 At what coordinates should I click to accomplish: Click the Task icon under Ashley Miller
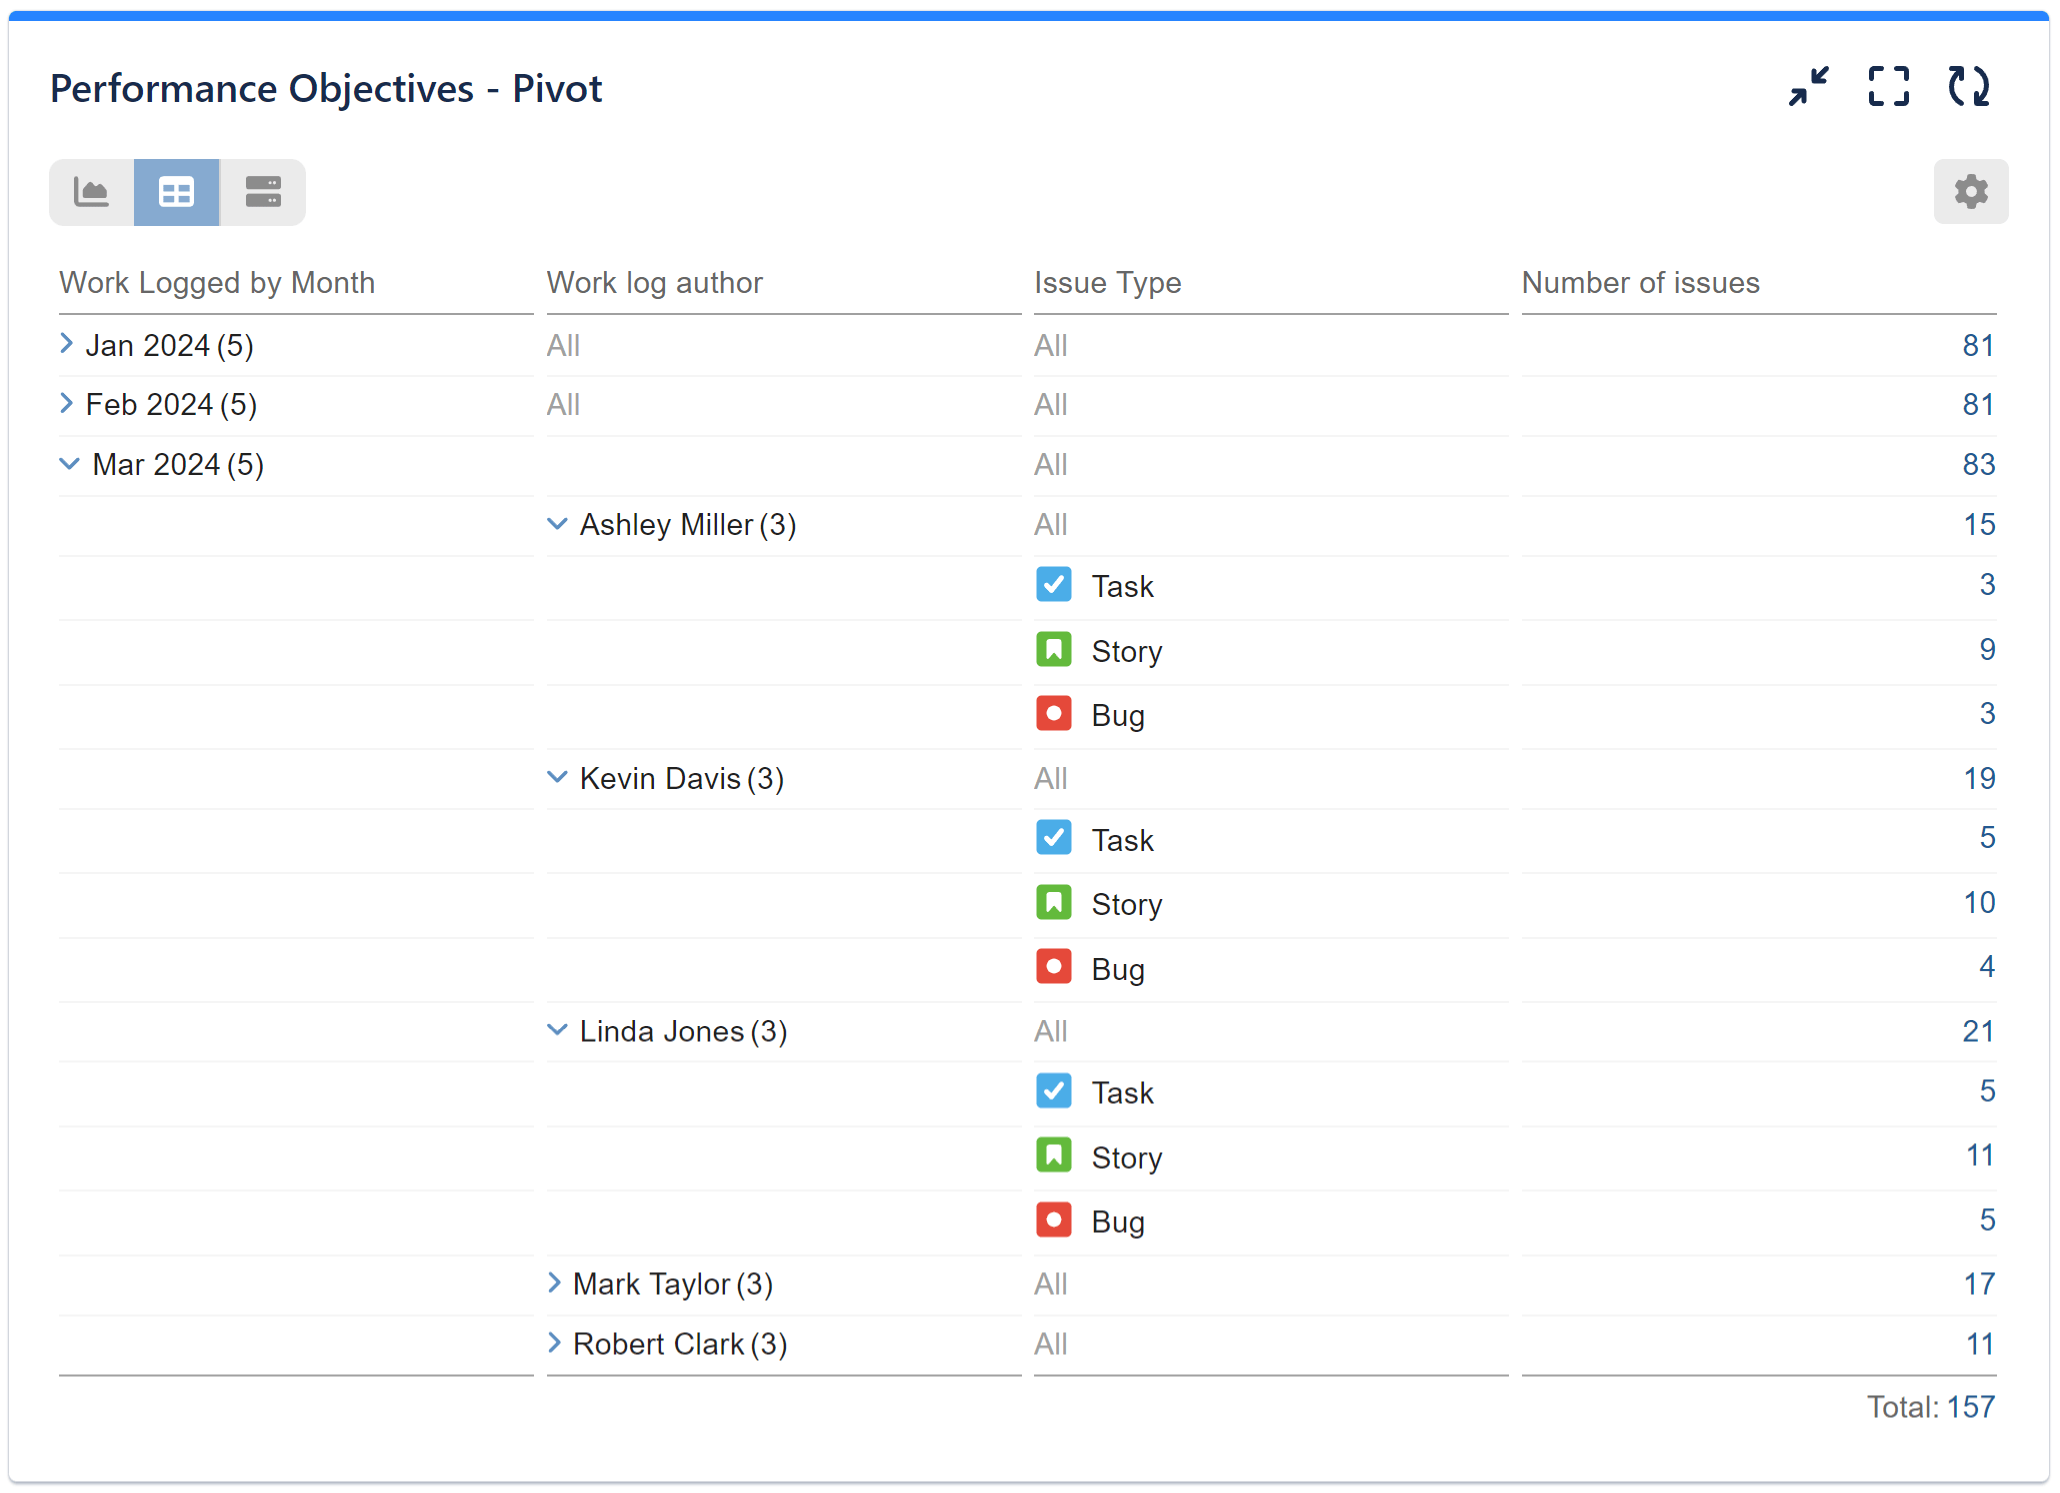1053,585
